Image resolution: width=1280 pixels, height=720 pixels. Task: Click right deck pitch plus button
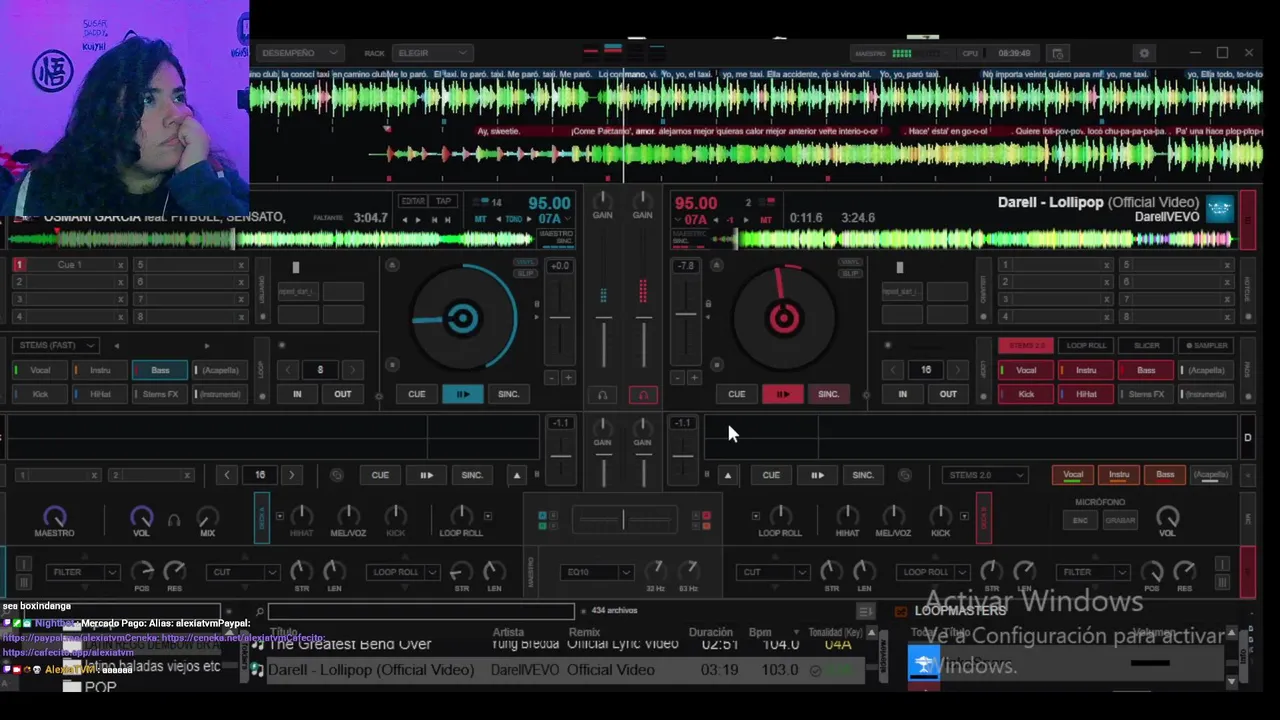point(694,378)
